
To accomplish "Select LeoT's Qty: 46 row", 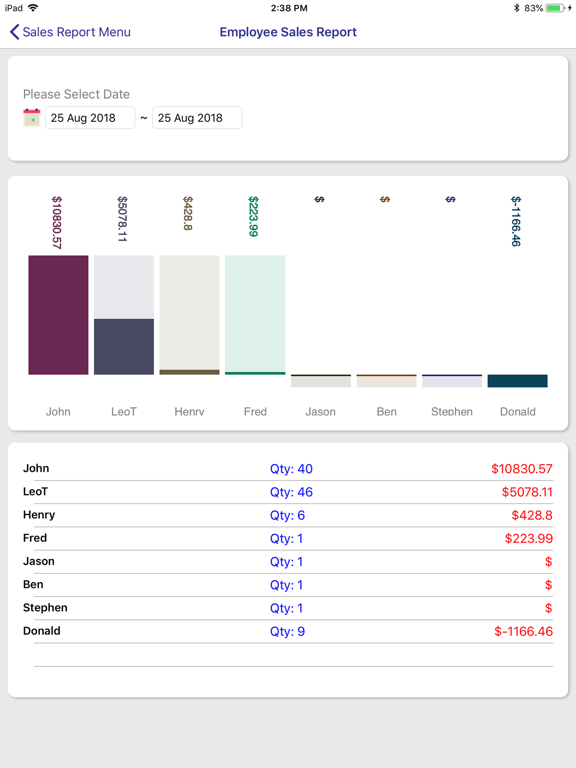I will coord(288,492).
